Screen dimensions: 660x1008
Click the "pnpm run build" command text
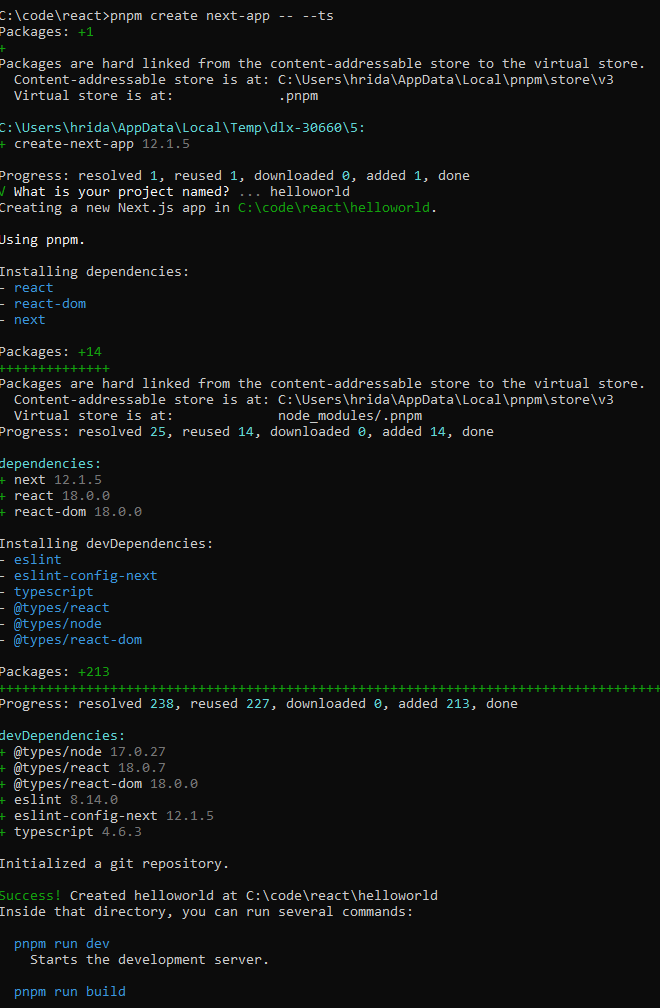coord(70,991)
